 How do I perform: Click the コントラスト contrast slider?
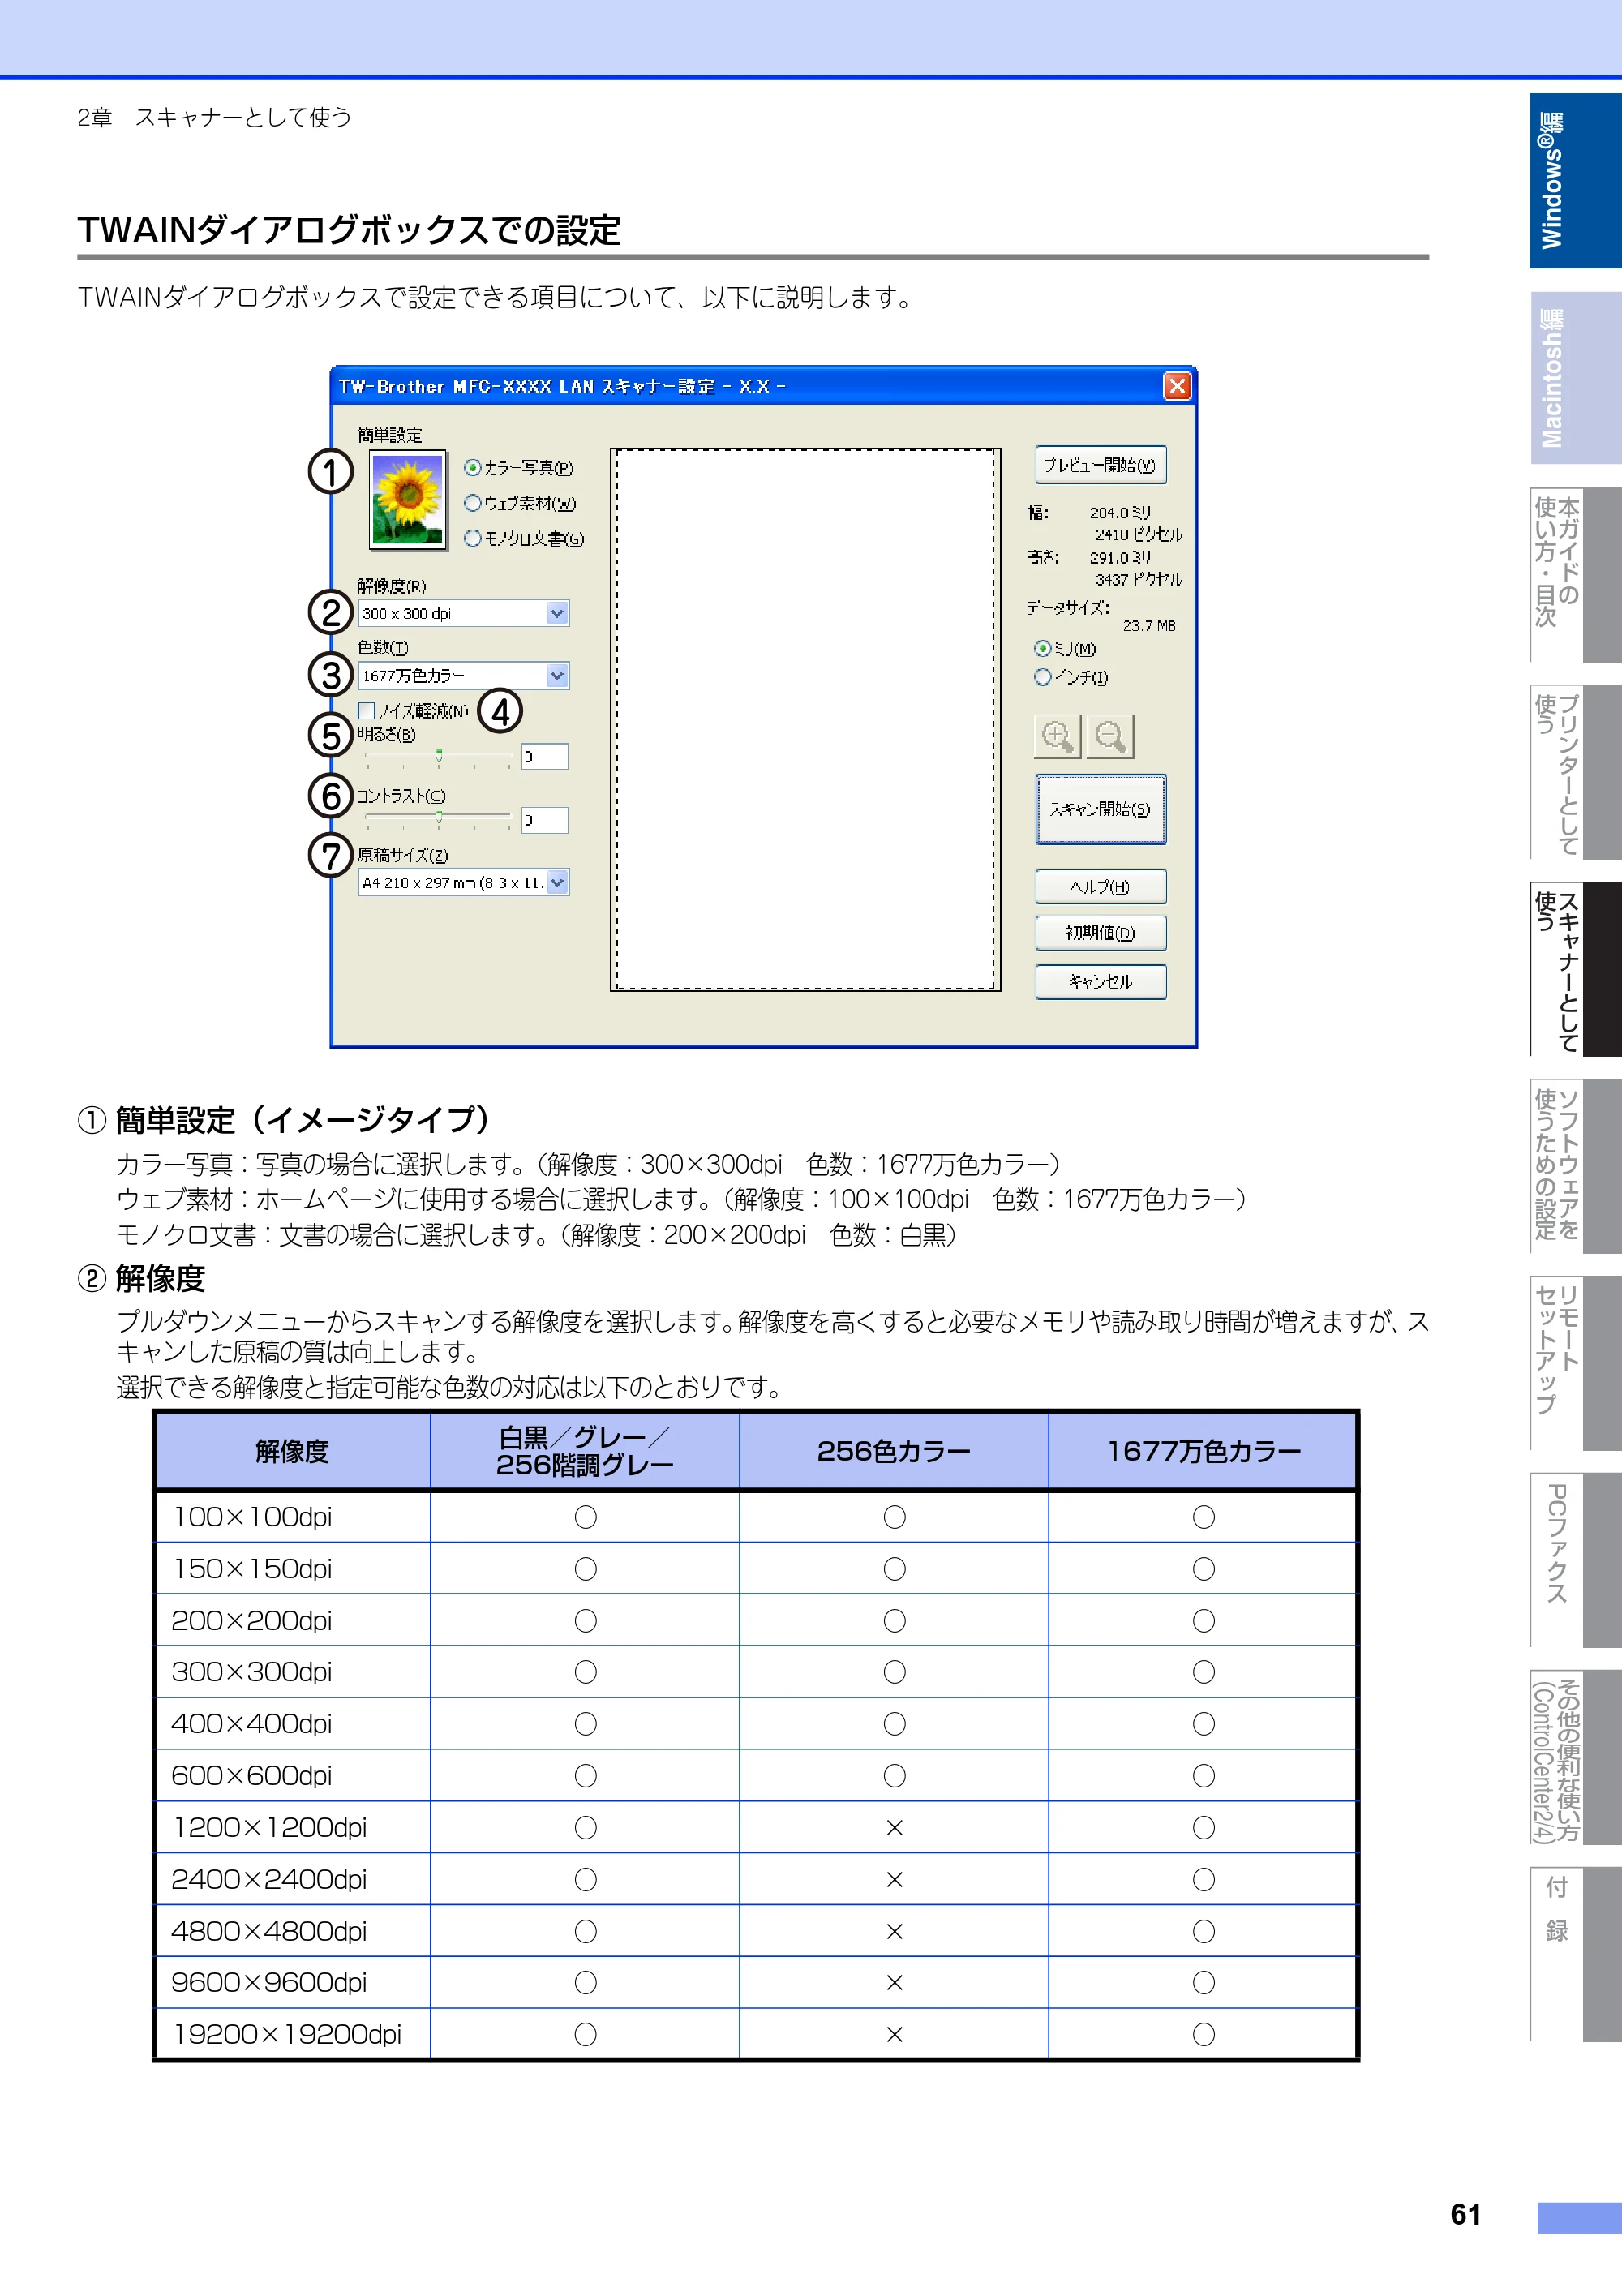point(438,820)
